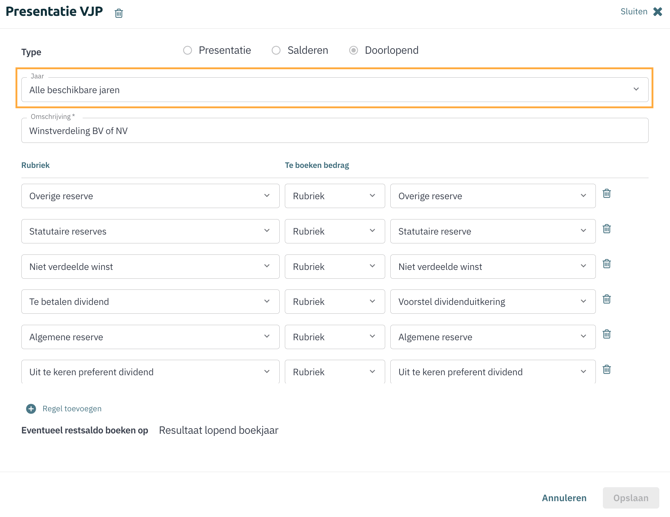The image size is (670, 517).
Task: Delete the Uit te keren preferent dividend row
Action: 607,370
